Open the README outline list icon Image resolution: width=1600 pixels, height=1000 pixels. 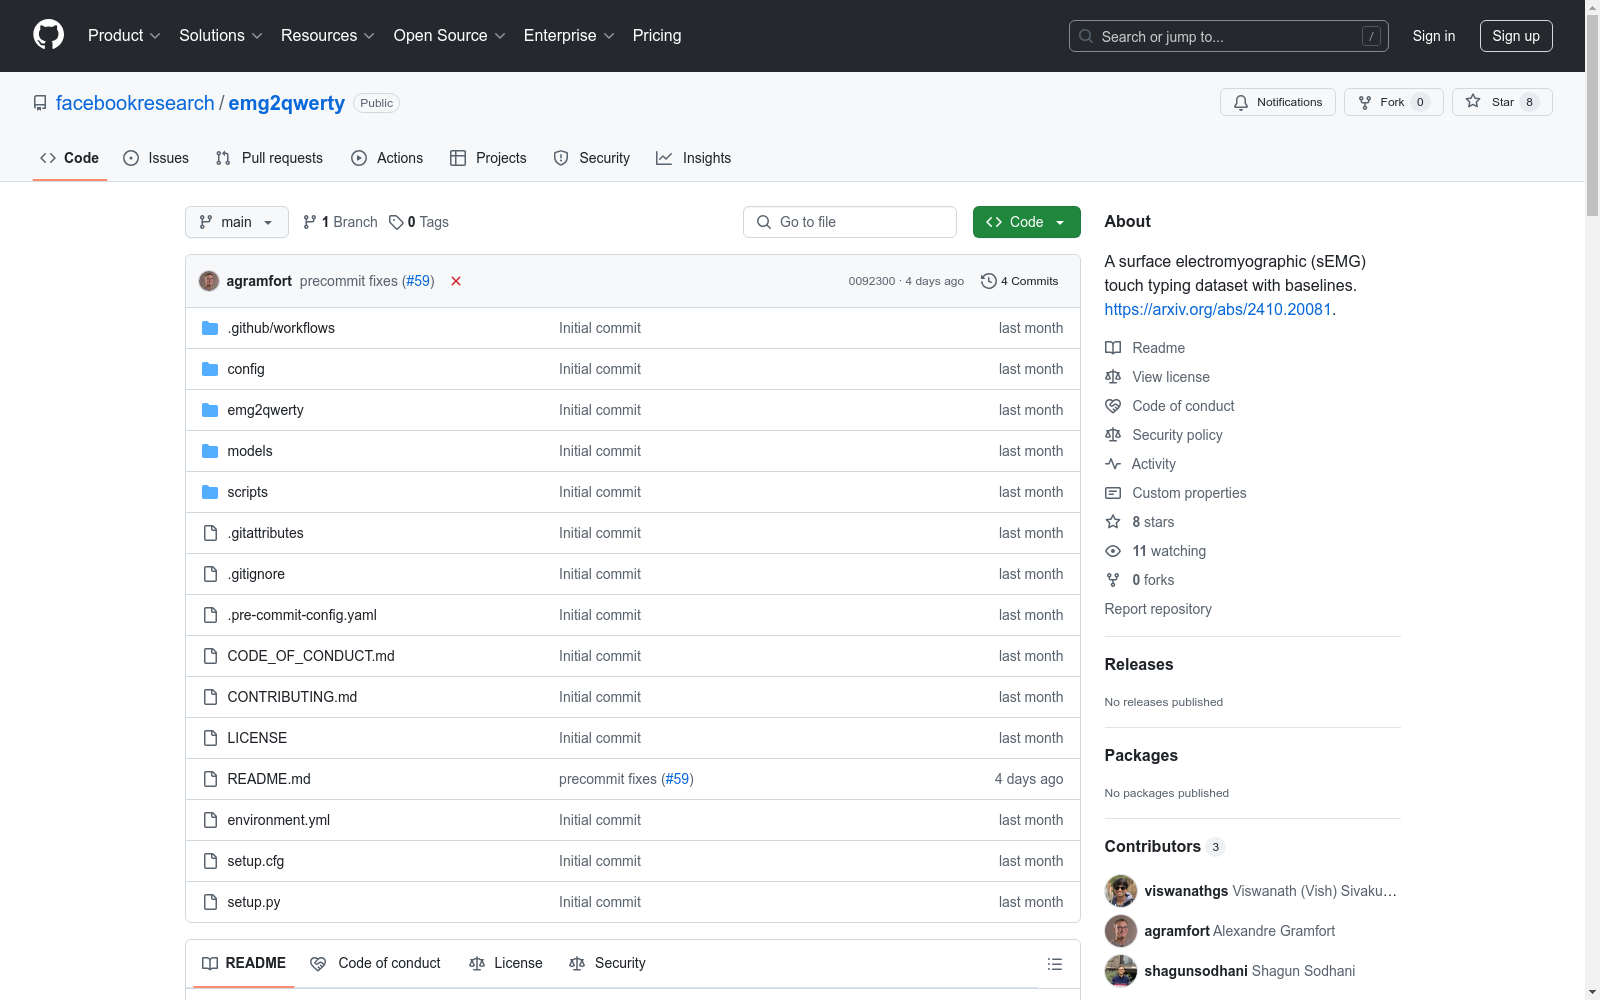click(1054, 964)
